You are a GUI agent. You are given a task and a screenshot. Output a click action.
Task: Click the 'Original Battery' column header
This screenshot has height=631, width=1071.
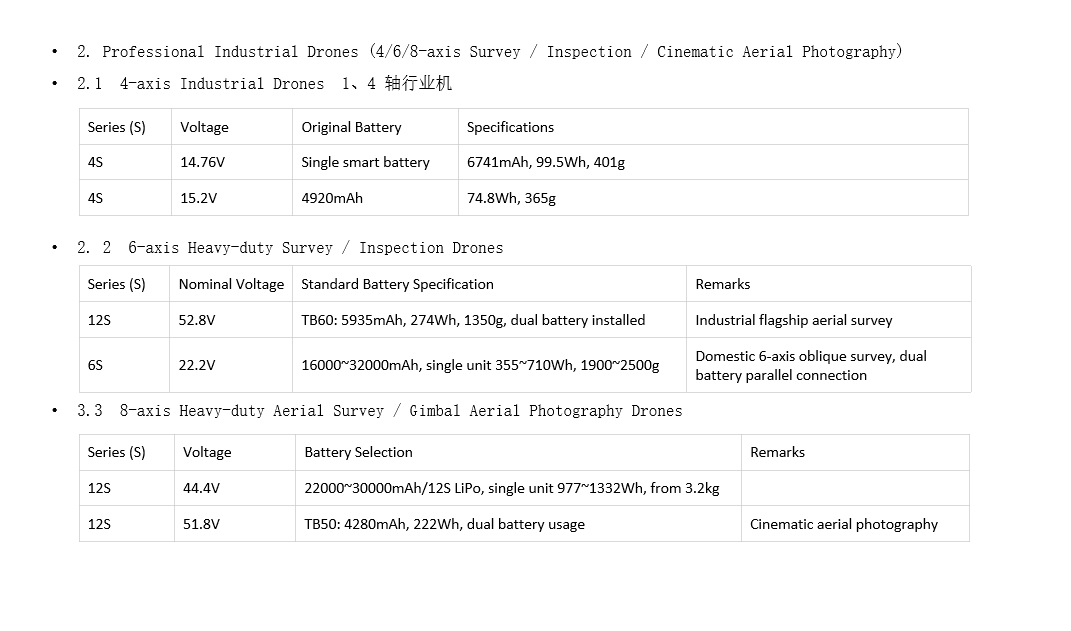click(x=375, y=127)
